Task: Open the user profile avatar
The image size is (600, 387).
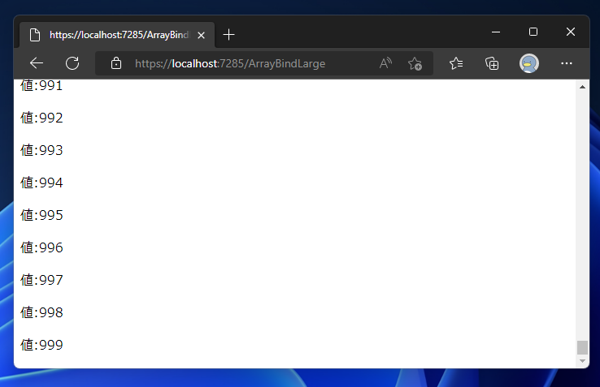Action: [529, 63]
